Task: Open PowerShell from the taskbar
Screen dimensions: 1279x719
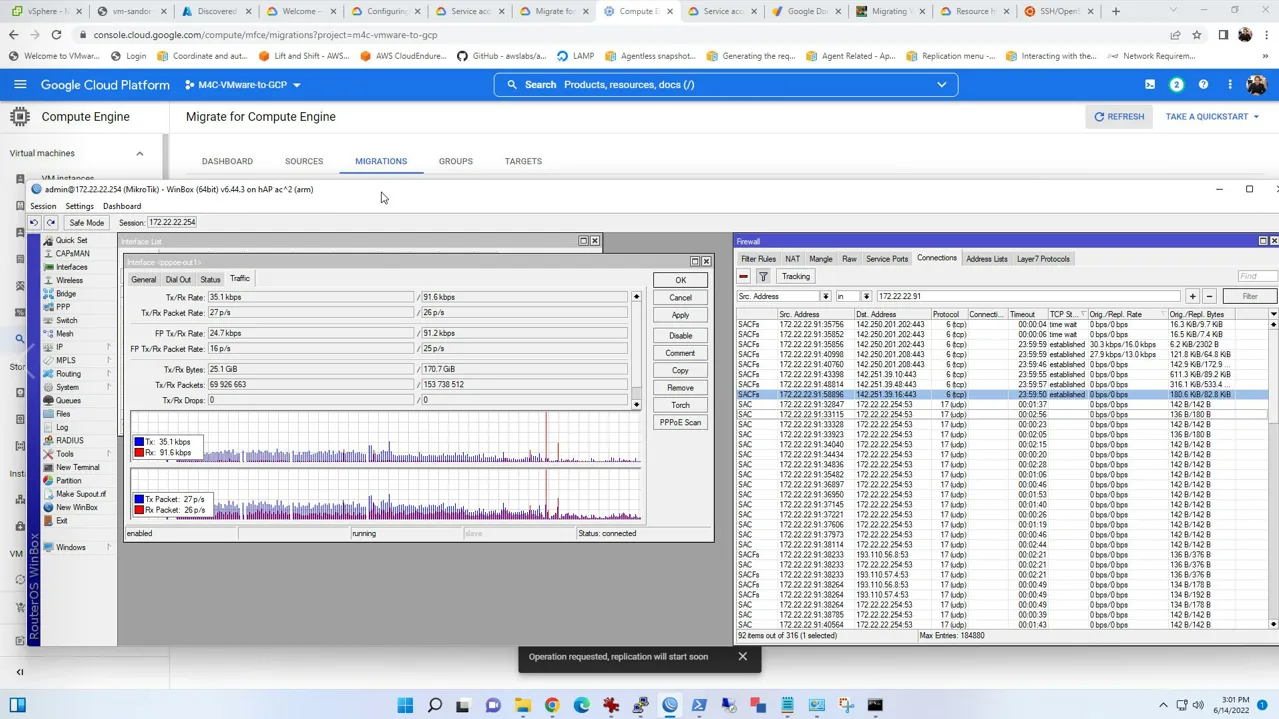Action: tap(699, 705)
